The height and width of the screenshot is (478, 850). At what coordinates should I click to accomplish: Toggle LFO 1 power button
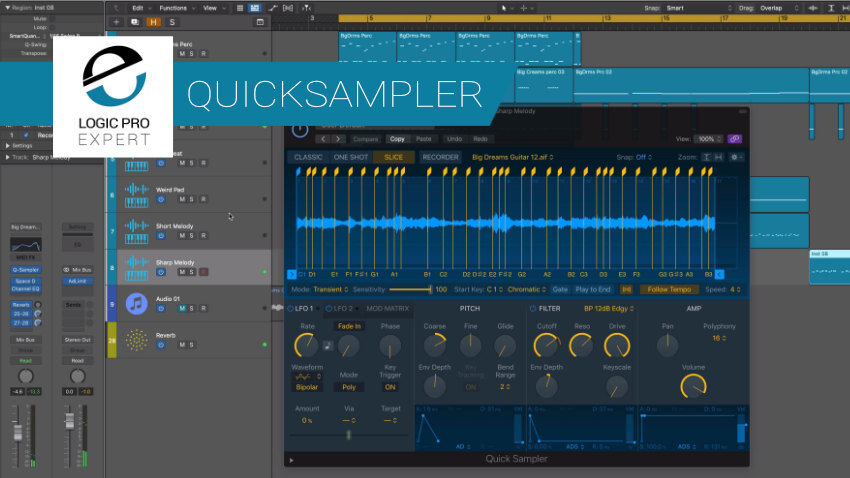pos(291,308)
